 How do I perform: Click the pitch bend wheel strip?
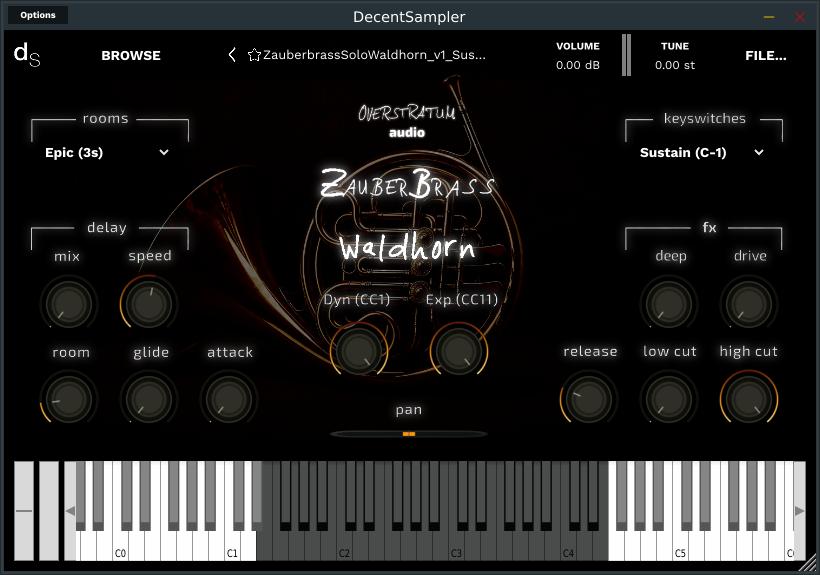pyautogui.click(x=24, y=511)
